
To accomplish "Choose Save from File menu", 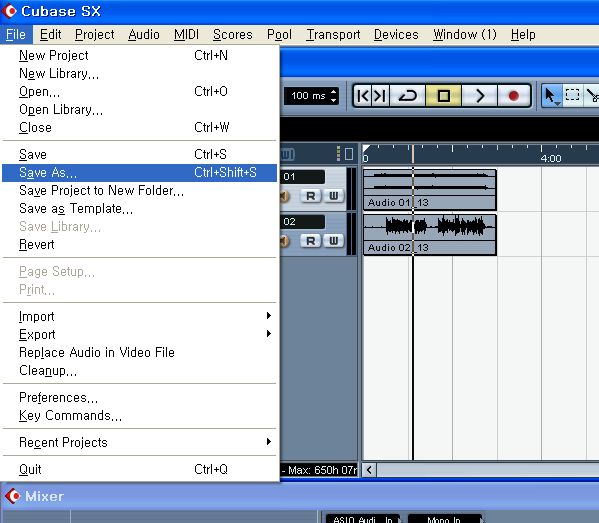I will 139,154.
